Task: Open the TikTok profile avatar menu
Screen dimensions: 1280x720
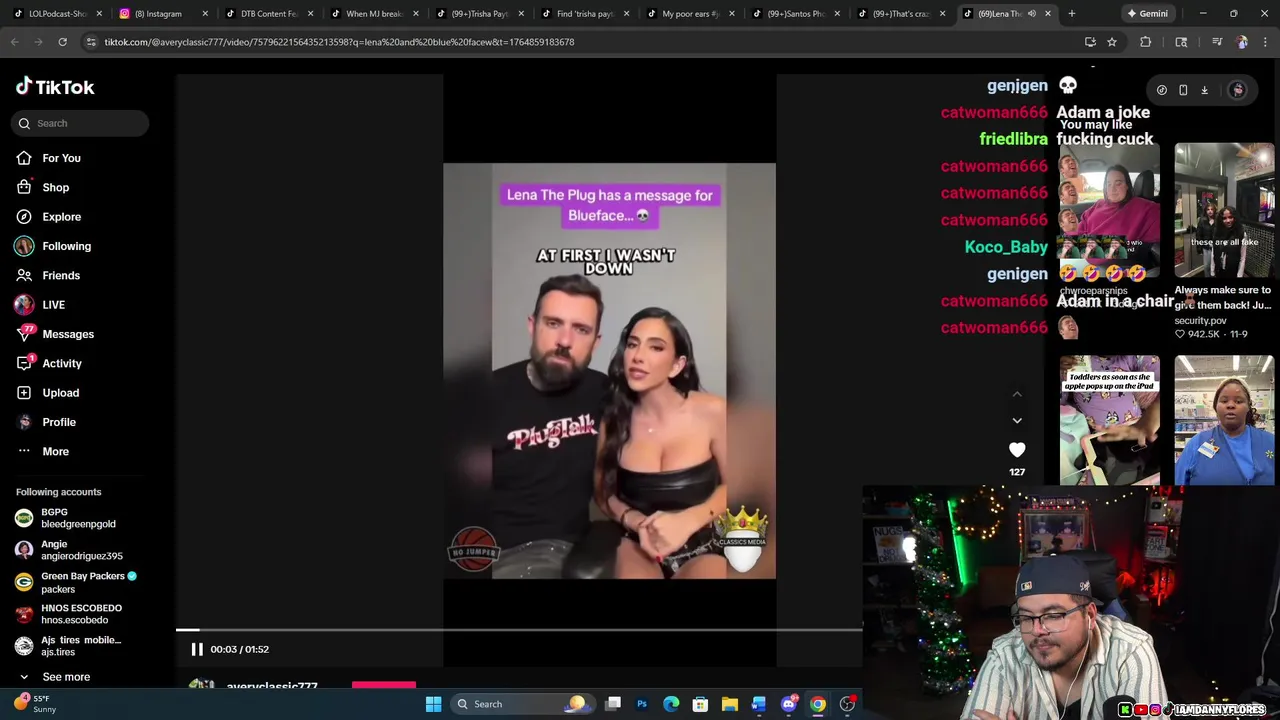Action: pyautogui.click(x=1238, y=90)
